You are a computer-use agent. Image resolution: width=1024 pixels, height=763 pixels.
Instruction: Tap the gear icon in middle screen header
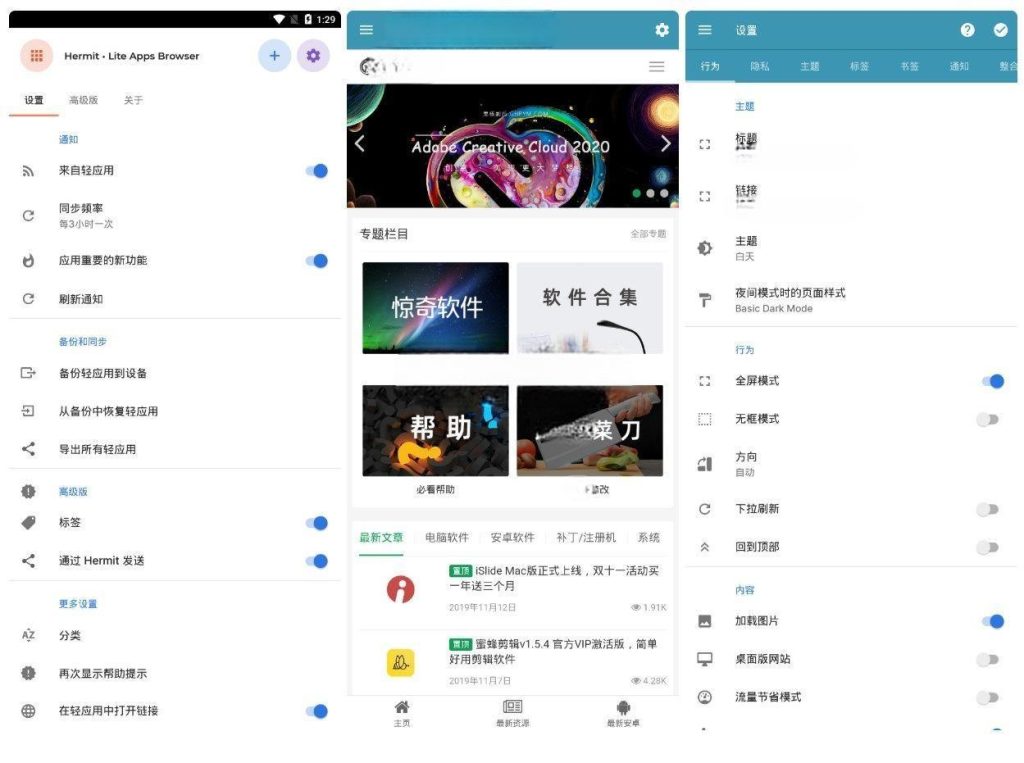pyautogui.click(x=662, y=29)
